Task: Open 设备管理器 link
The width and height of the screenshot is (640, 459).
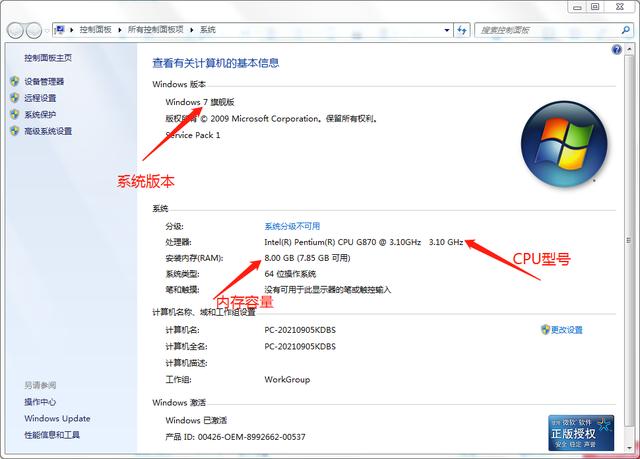Action: [x=44, y=82]
